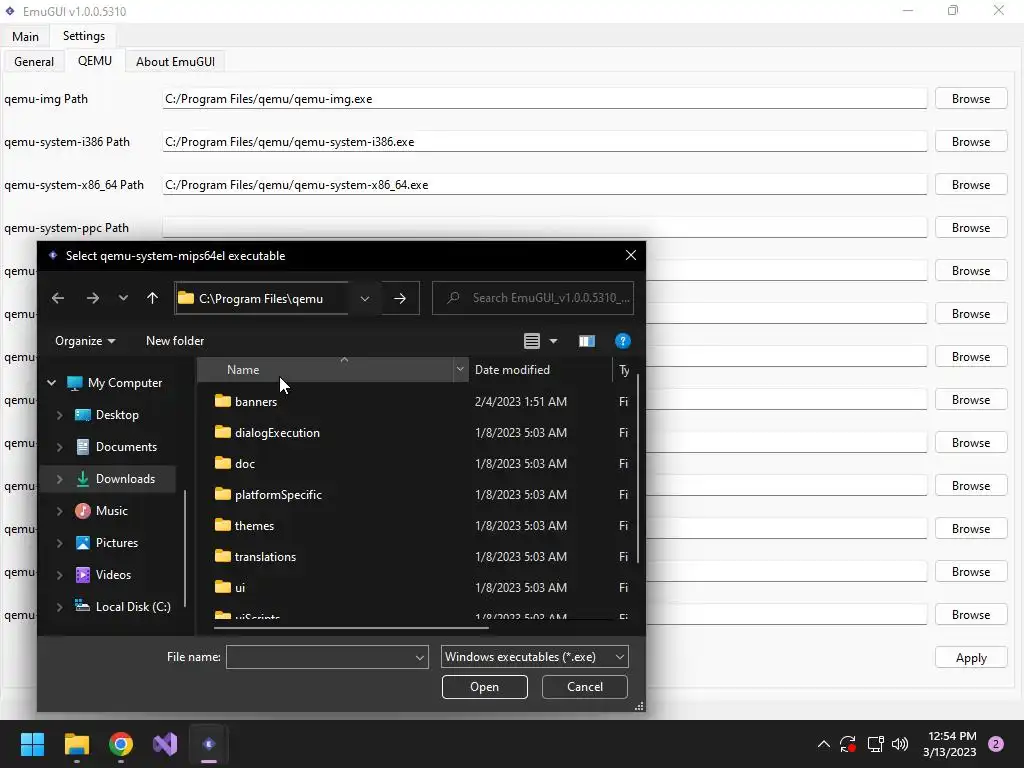Open the QEMU settings tab
The height and width of the screenshot is (768, 1024).
coord(95,61)
